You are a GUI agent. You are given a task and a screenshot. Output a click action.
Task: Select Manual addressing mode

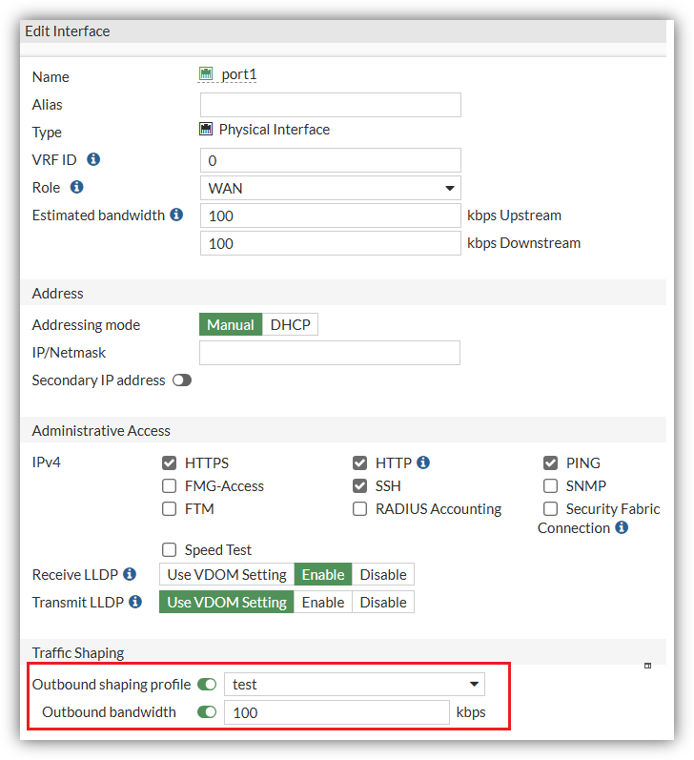(x=230, y=325)
